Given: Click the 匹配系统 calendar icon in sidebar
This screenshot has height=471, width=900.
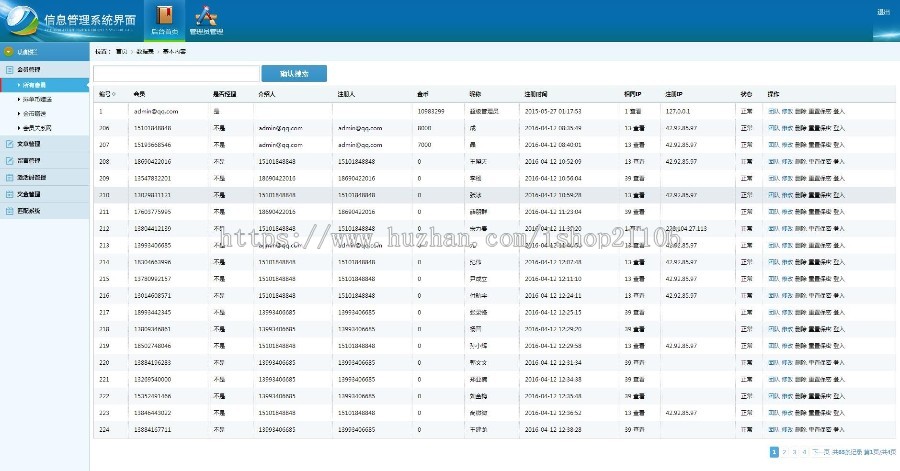Looking at the screenshot, I should point(9,211).
